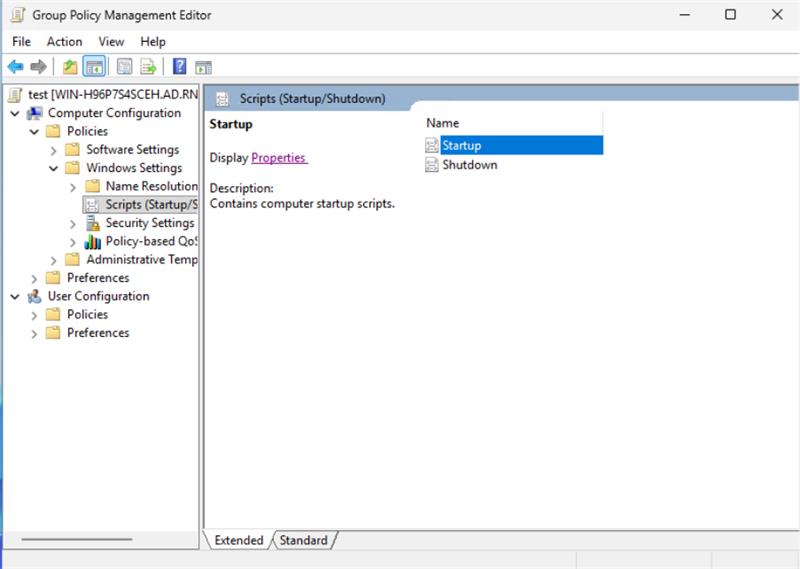800x569 pixels.
Task: Collapse the Computer Configuration tree node
Action: tap(15, 113)
